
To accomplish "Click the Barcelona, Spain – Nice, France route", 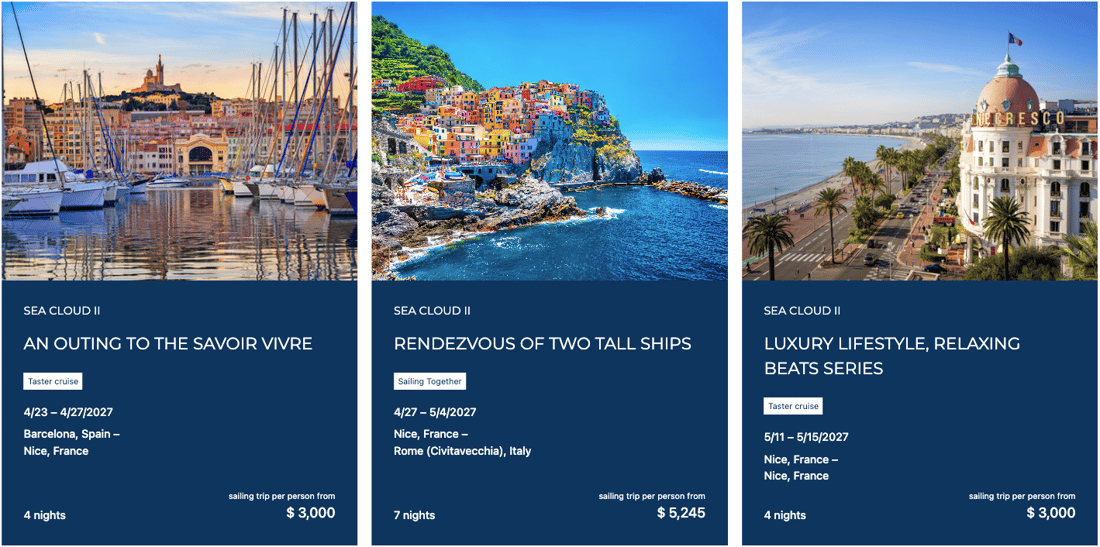I will tap(71, 442).
